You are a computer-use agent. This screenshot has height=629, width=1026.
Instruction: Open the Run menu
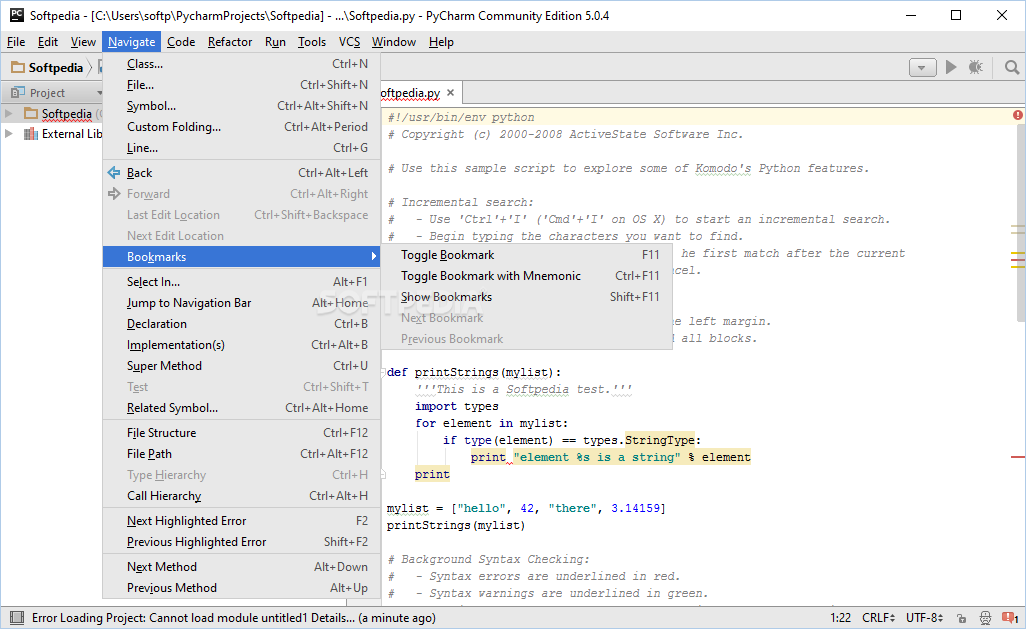[275, 42]
